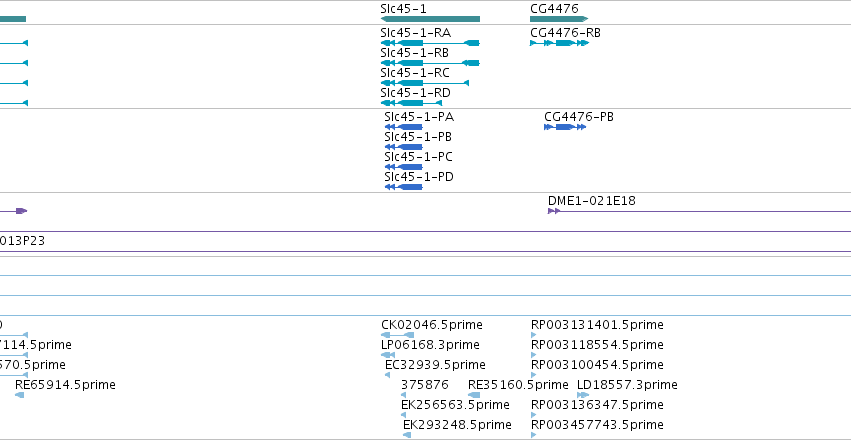The height and width of the screenshot is (440, 851).
Task: Click the 013P23 clone label
Action: pos(22,241)
